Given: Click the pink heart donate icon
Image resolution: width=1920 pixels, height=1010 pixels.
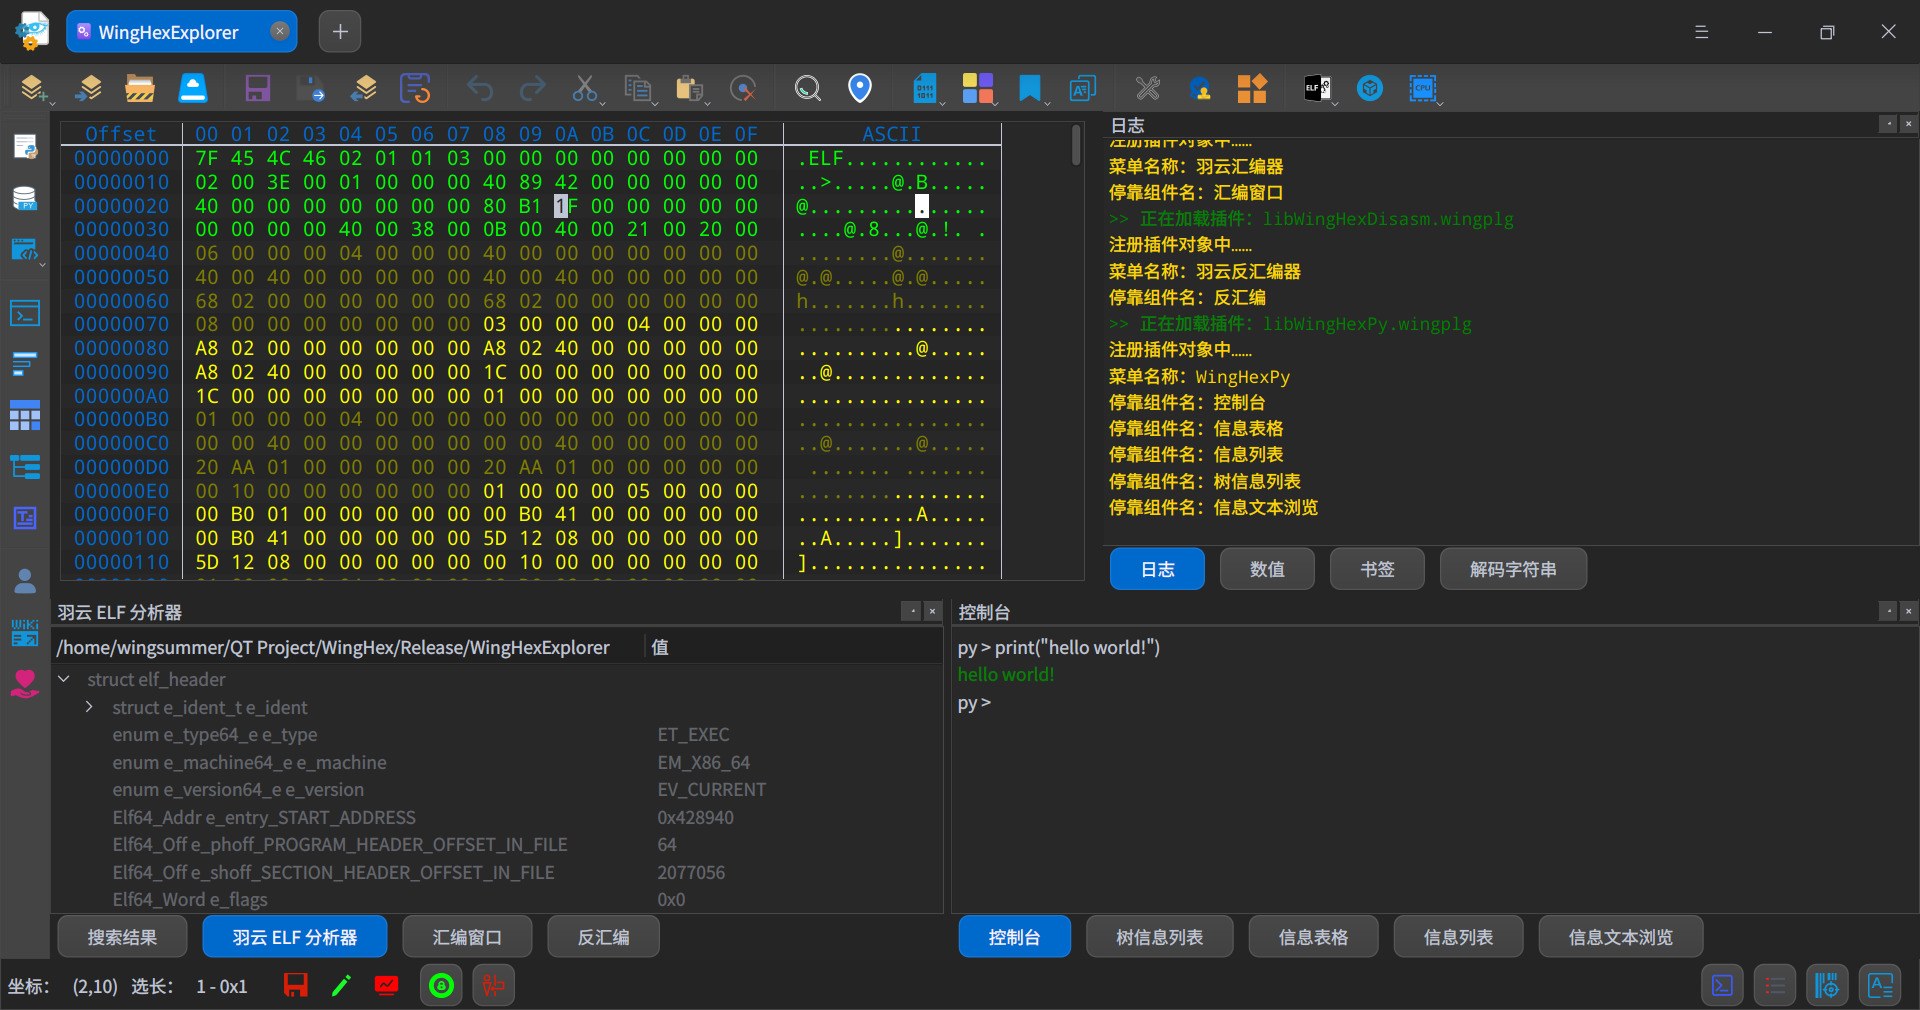Looking at the screenshot, I should [25, 684].
